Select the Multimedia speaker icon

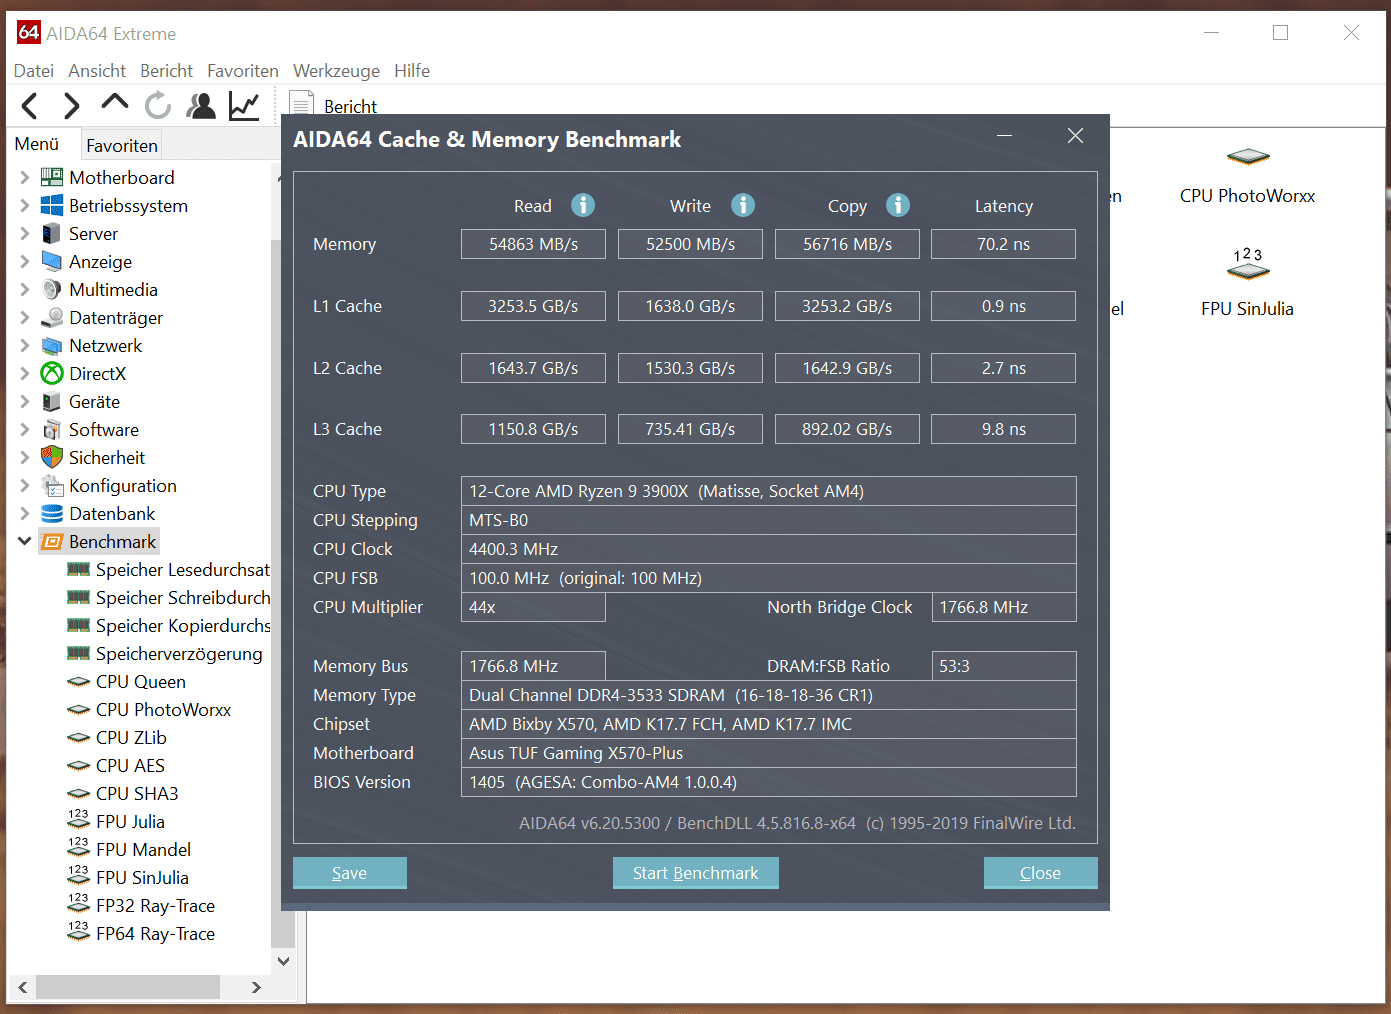pos(52,289)
